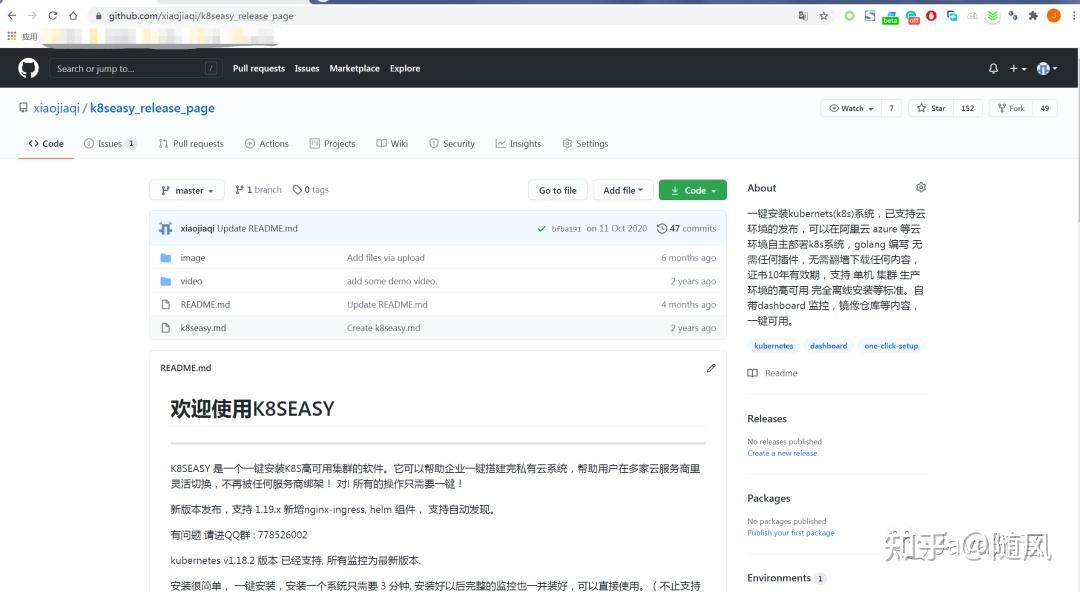
Task: Open the apps grid in bookmarks bar
Action: pyautogui.click(x=12, y=36)
